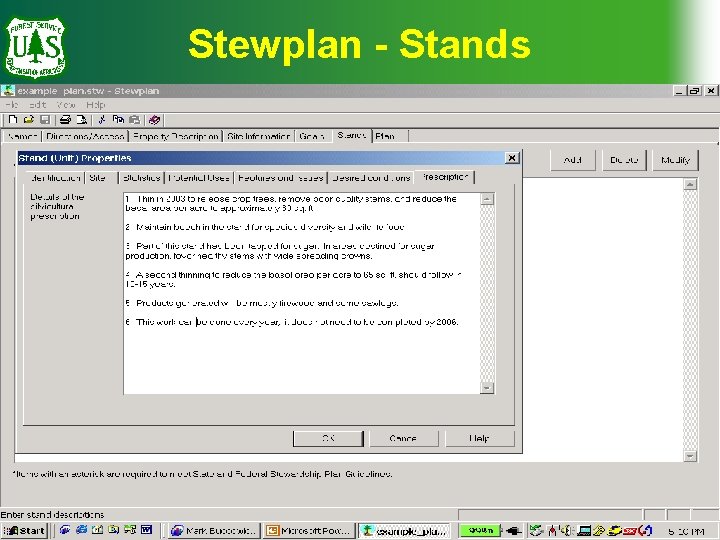
Task: Switch to the Microsoft PowerPoint taskbar button
Action: (x=309, y=531)
